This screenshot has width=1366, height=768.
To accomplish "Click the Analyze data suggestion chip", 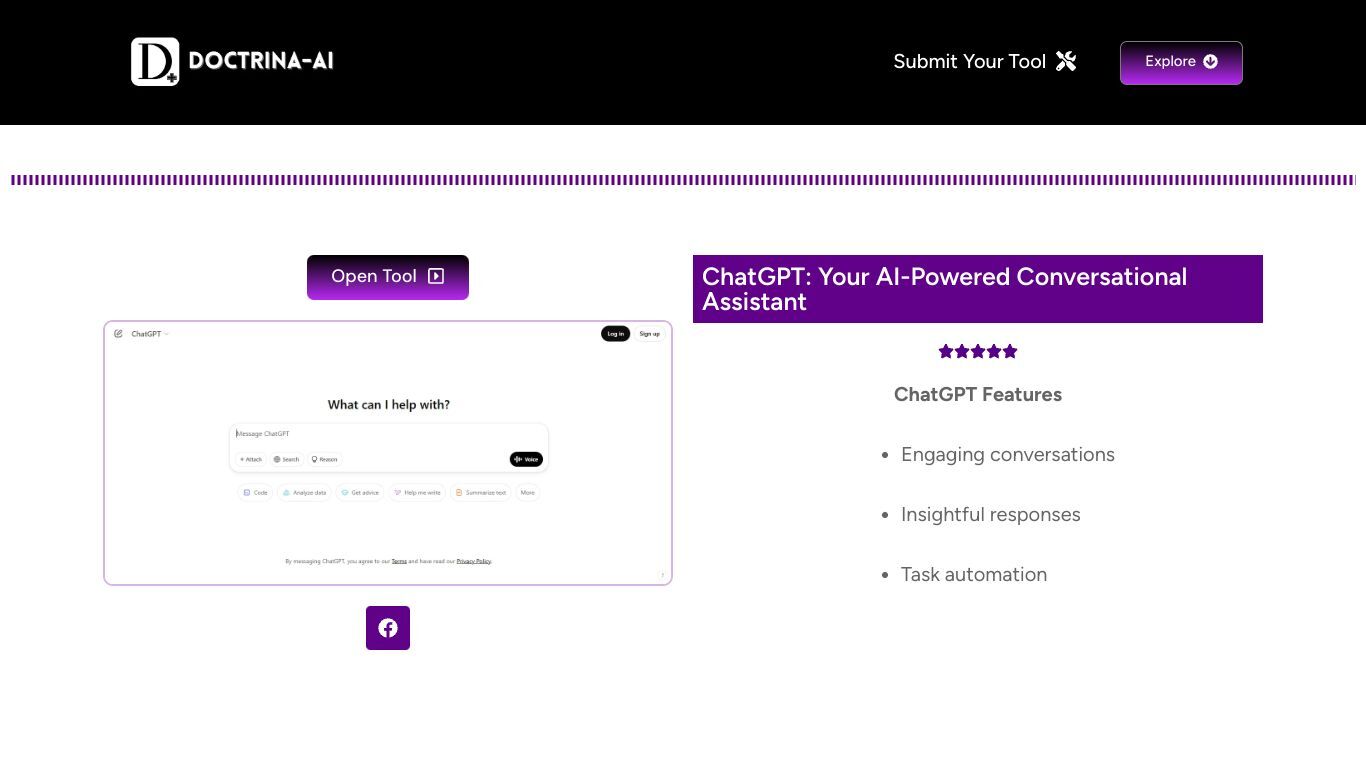I will (x=304, y=493).
